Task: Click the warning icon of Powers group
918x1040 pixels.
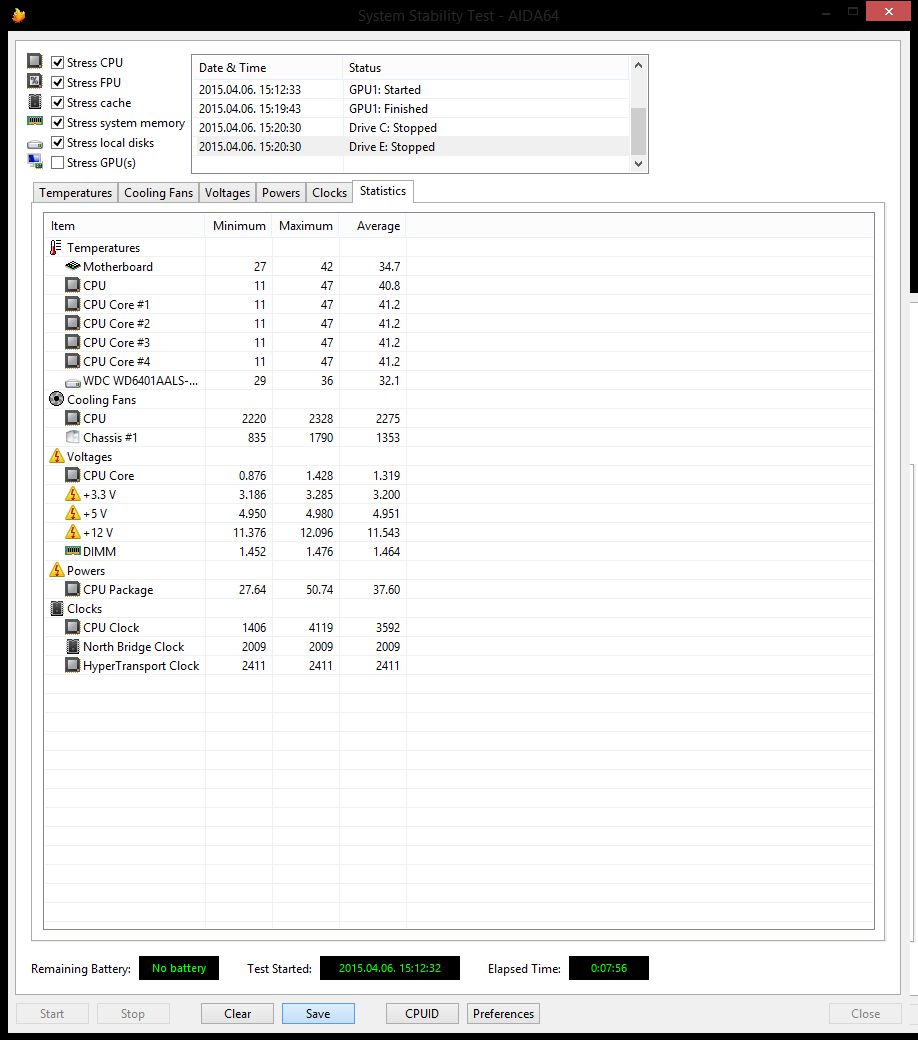Action: [x=56, y=570]
